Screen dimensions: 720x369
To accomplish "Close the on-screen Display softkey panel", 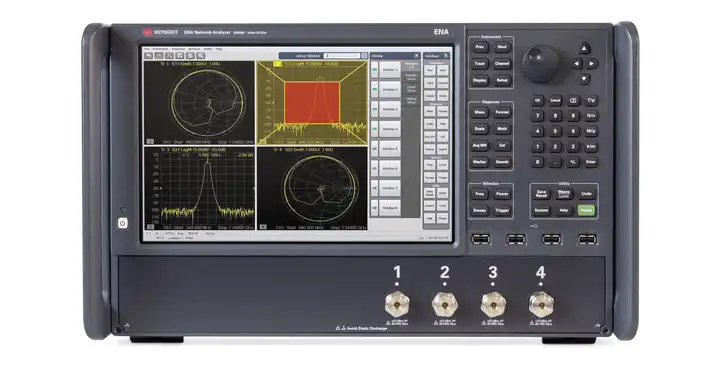I will (416, 56).
